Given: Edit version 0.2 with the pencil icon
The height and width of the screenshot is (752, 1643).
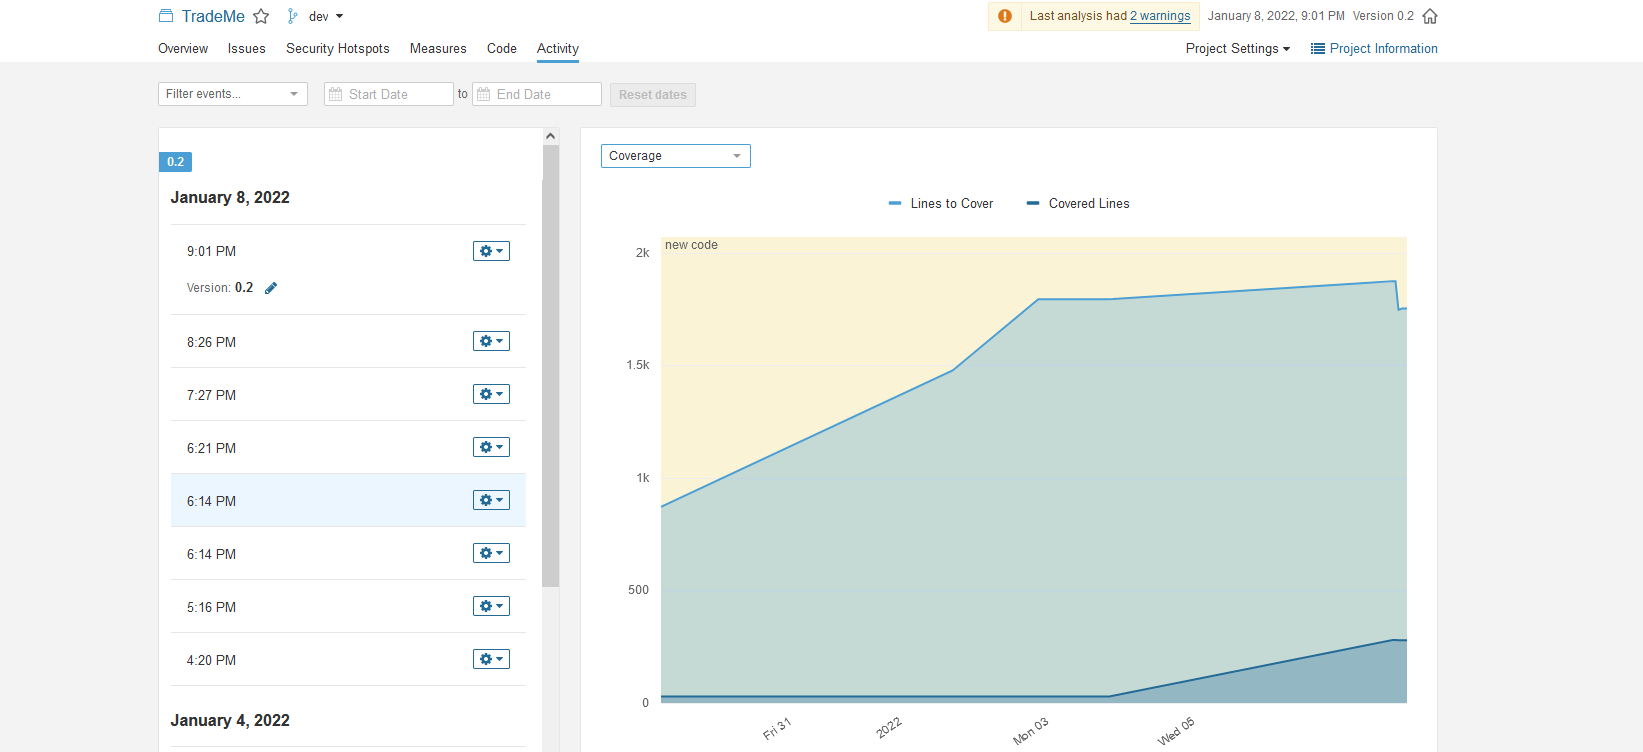Looking at the screenshot, I should 271,288.
